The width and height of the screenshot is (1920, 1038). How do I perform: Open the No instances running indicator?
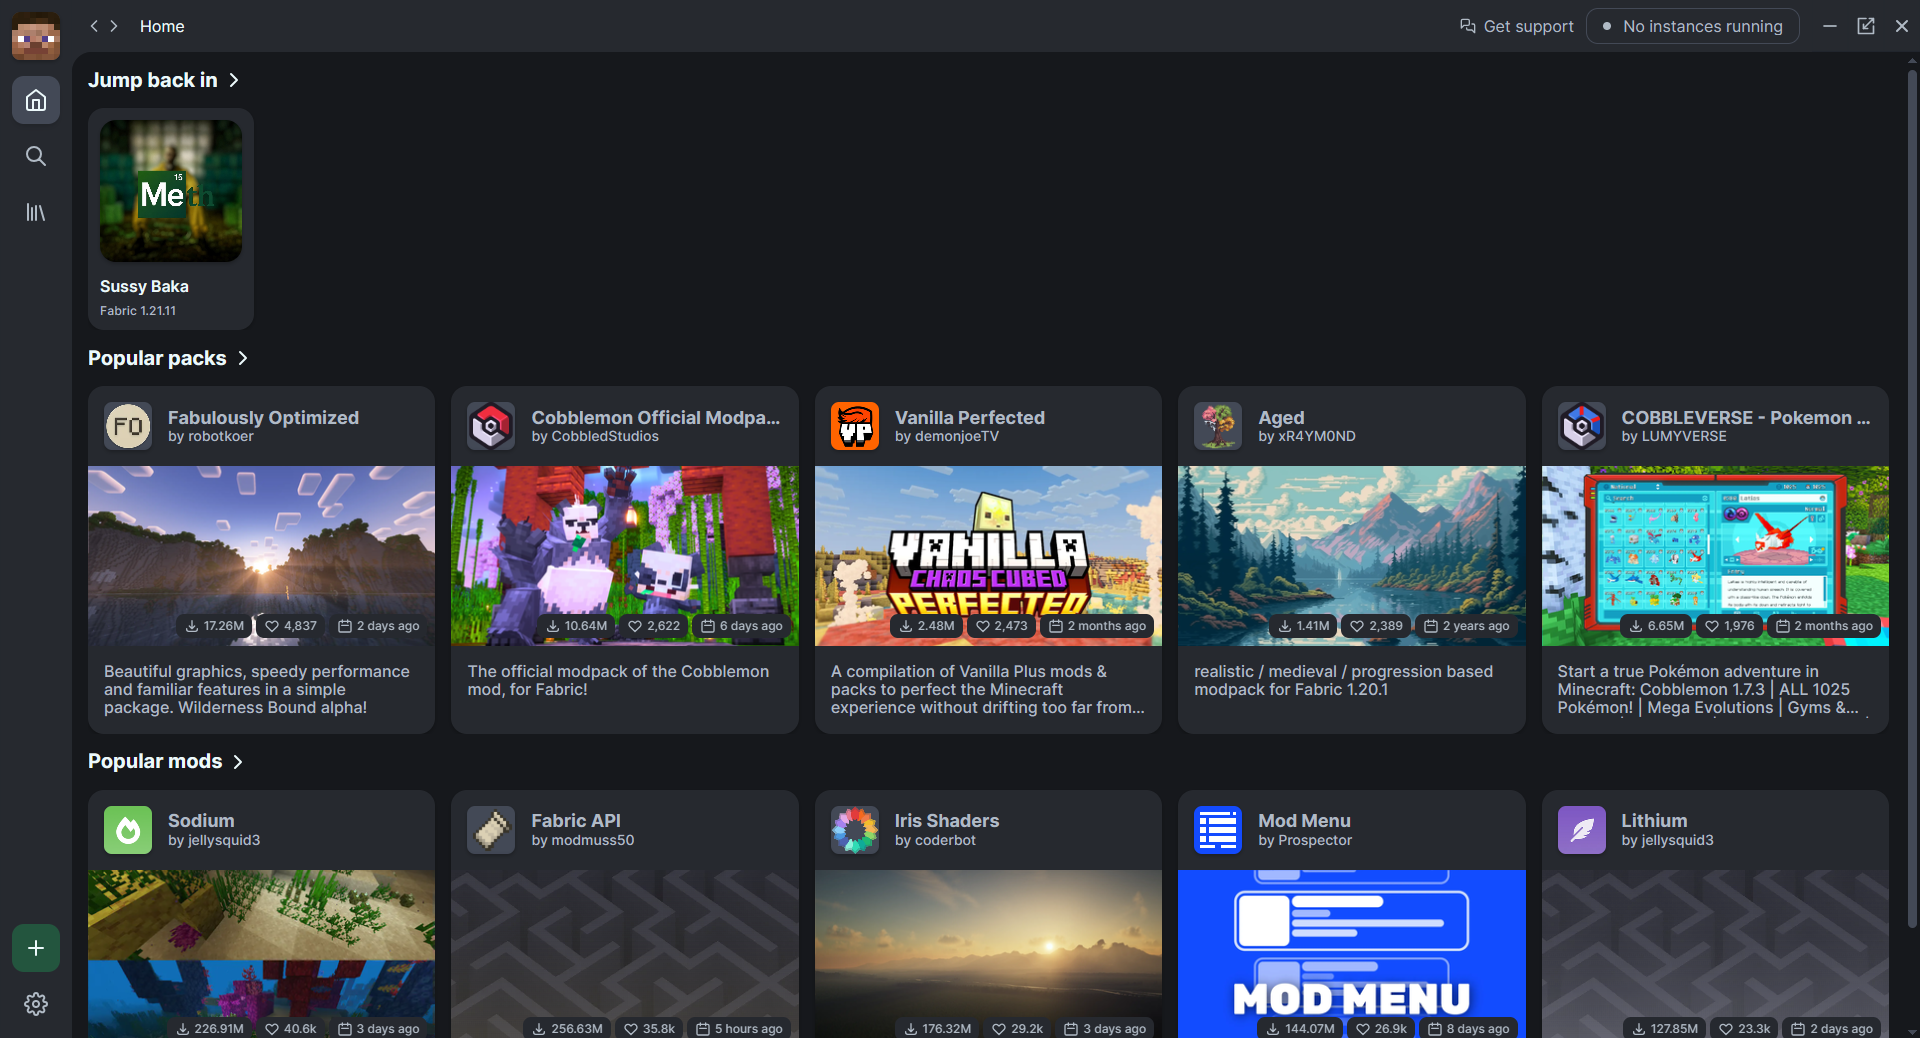(x=1692, y=26)
